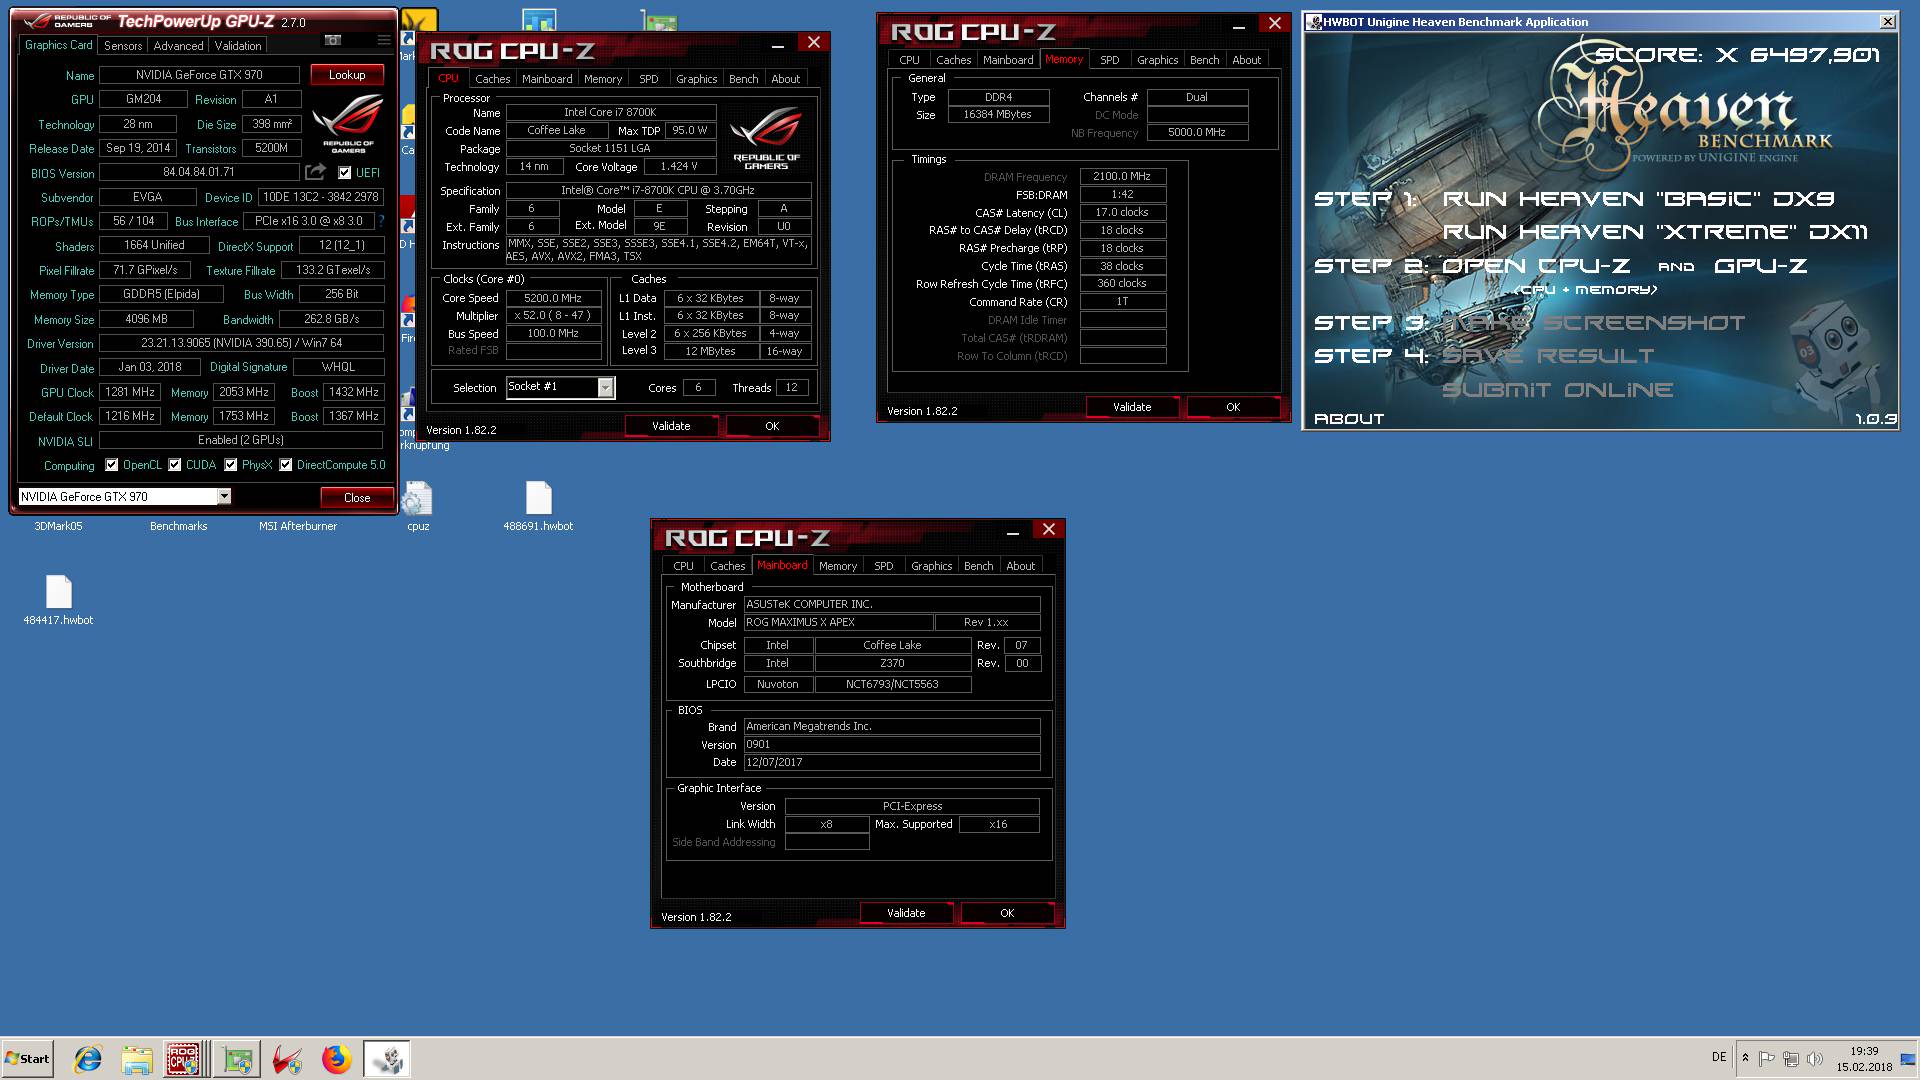Select 484417.hwbot desktop file
The image size is (1920, 1080).
coord(58,600)
